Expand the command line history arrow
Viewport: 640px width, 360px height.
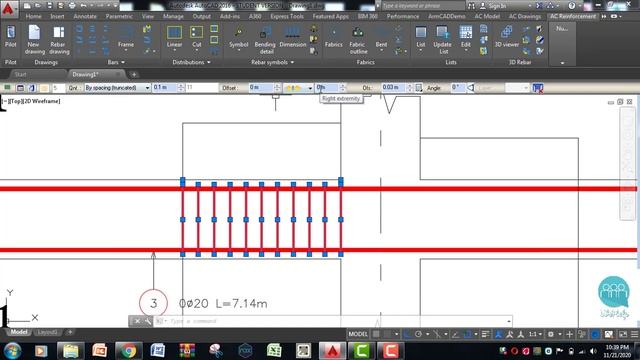coord(509,321)
